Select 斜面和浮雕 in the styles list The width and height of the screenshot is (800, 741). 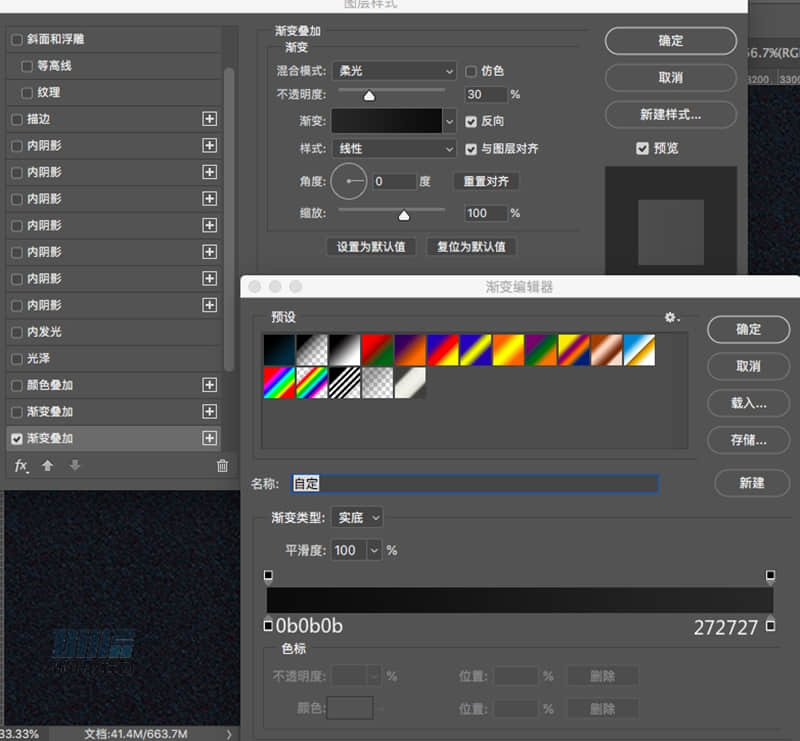55,39
